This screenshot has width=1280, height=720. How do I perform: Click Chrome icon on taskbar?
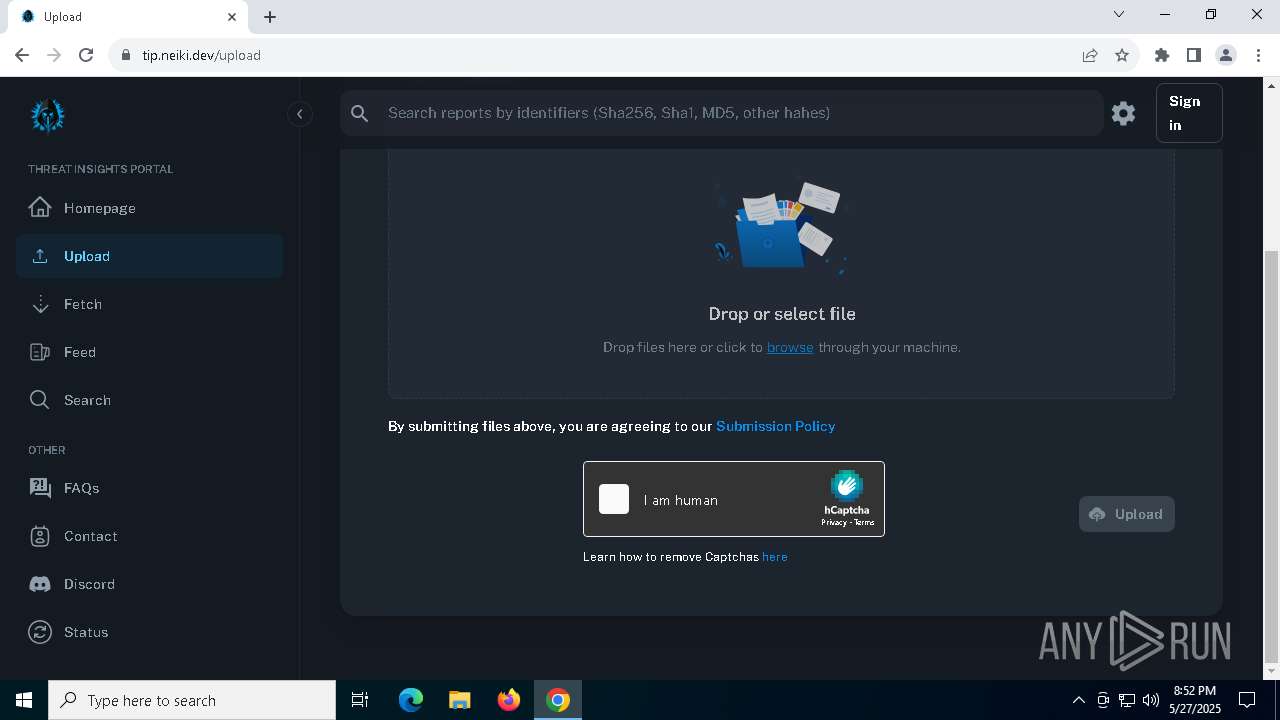(x=558, y=700)
